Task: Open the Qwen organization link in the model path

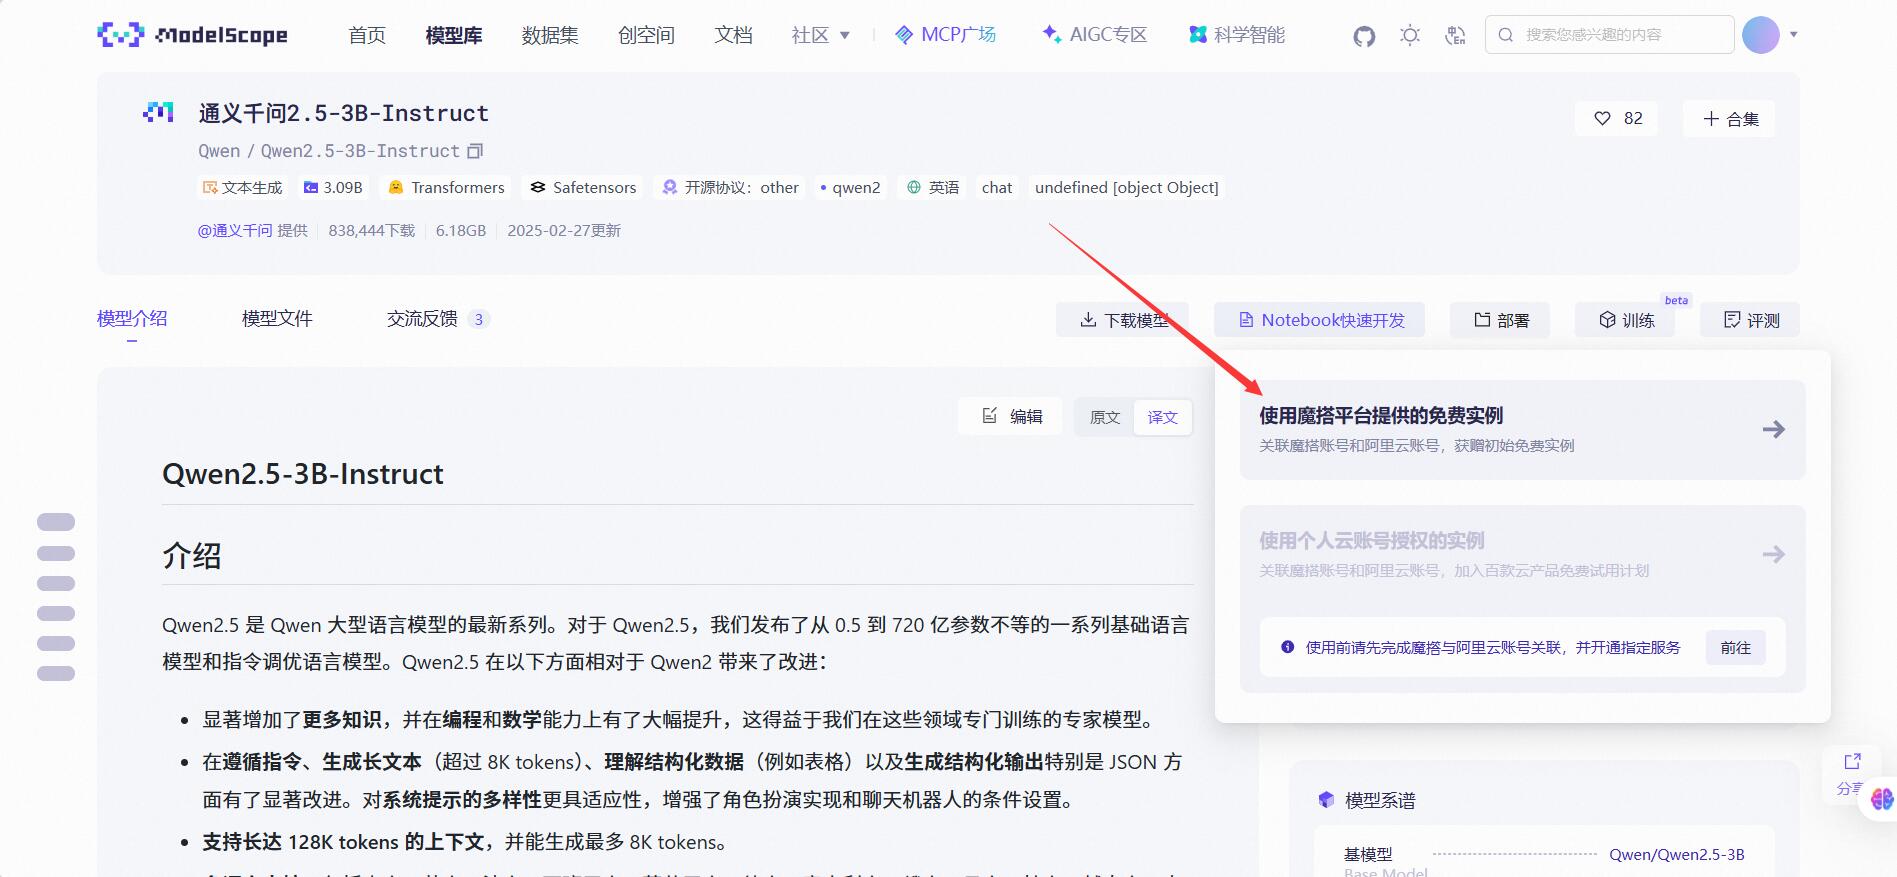Action: (219, 151)
